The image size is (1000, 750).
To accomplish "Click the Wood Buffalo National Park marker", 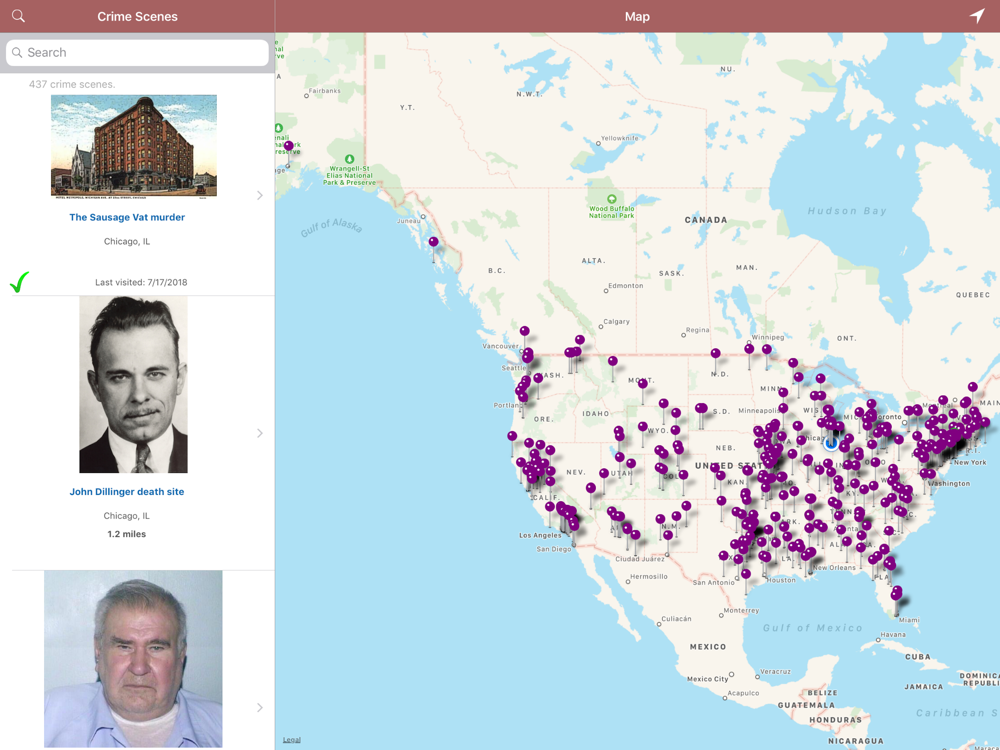I will pyautogui.click(x=611, y=200).
